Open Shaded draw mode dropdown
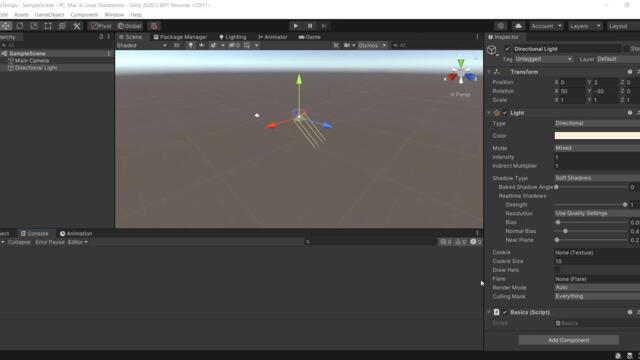640x360 pixels. (x=142, y=45)
